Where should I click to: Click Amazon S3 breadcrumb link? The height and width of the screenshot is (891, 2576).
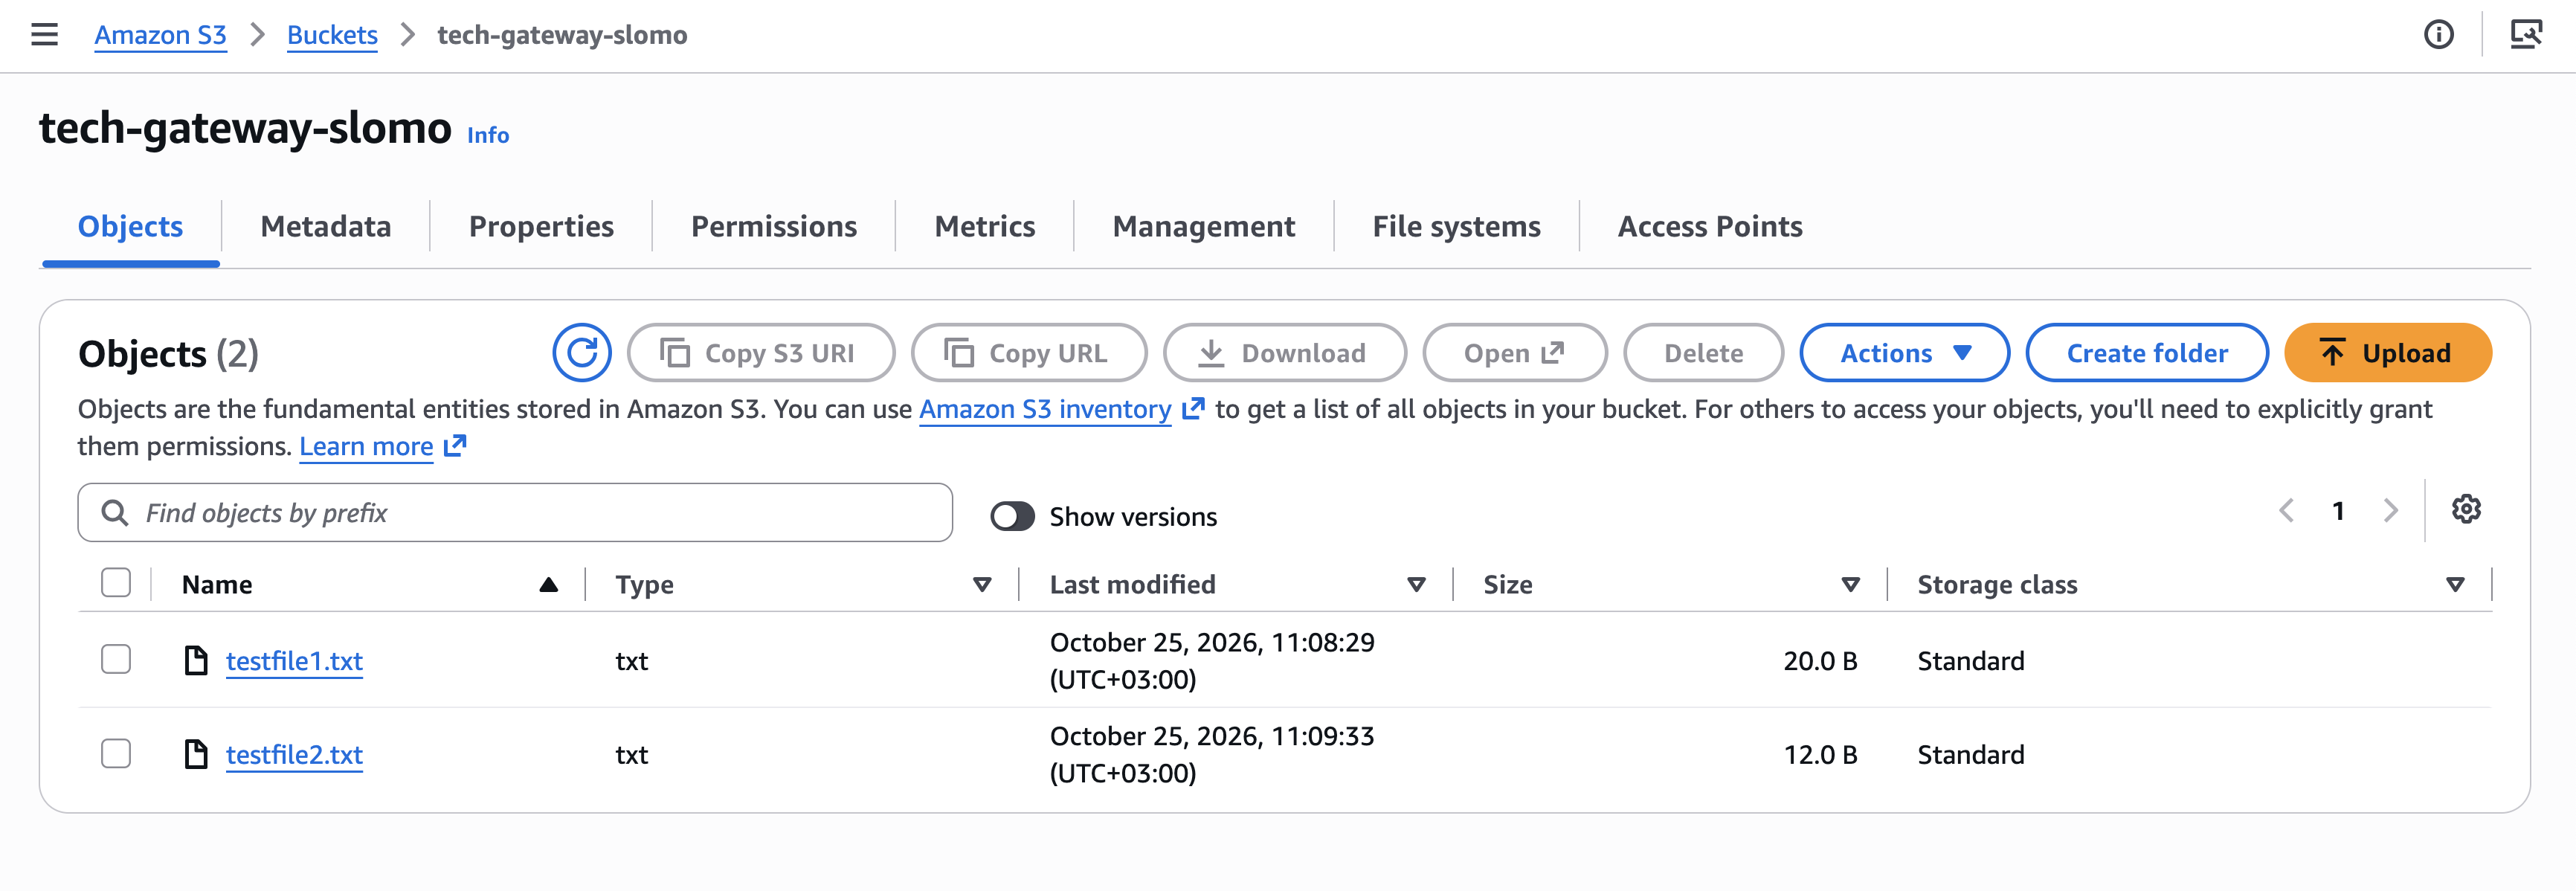click(161, 35)
